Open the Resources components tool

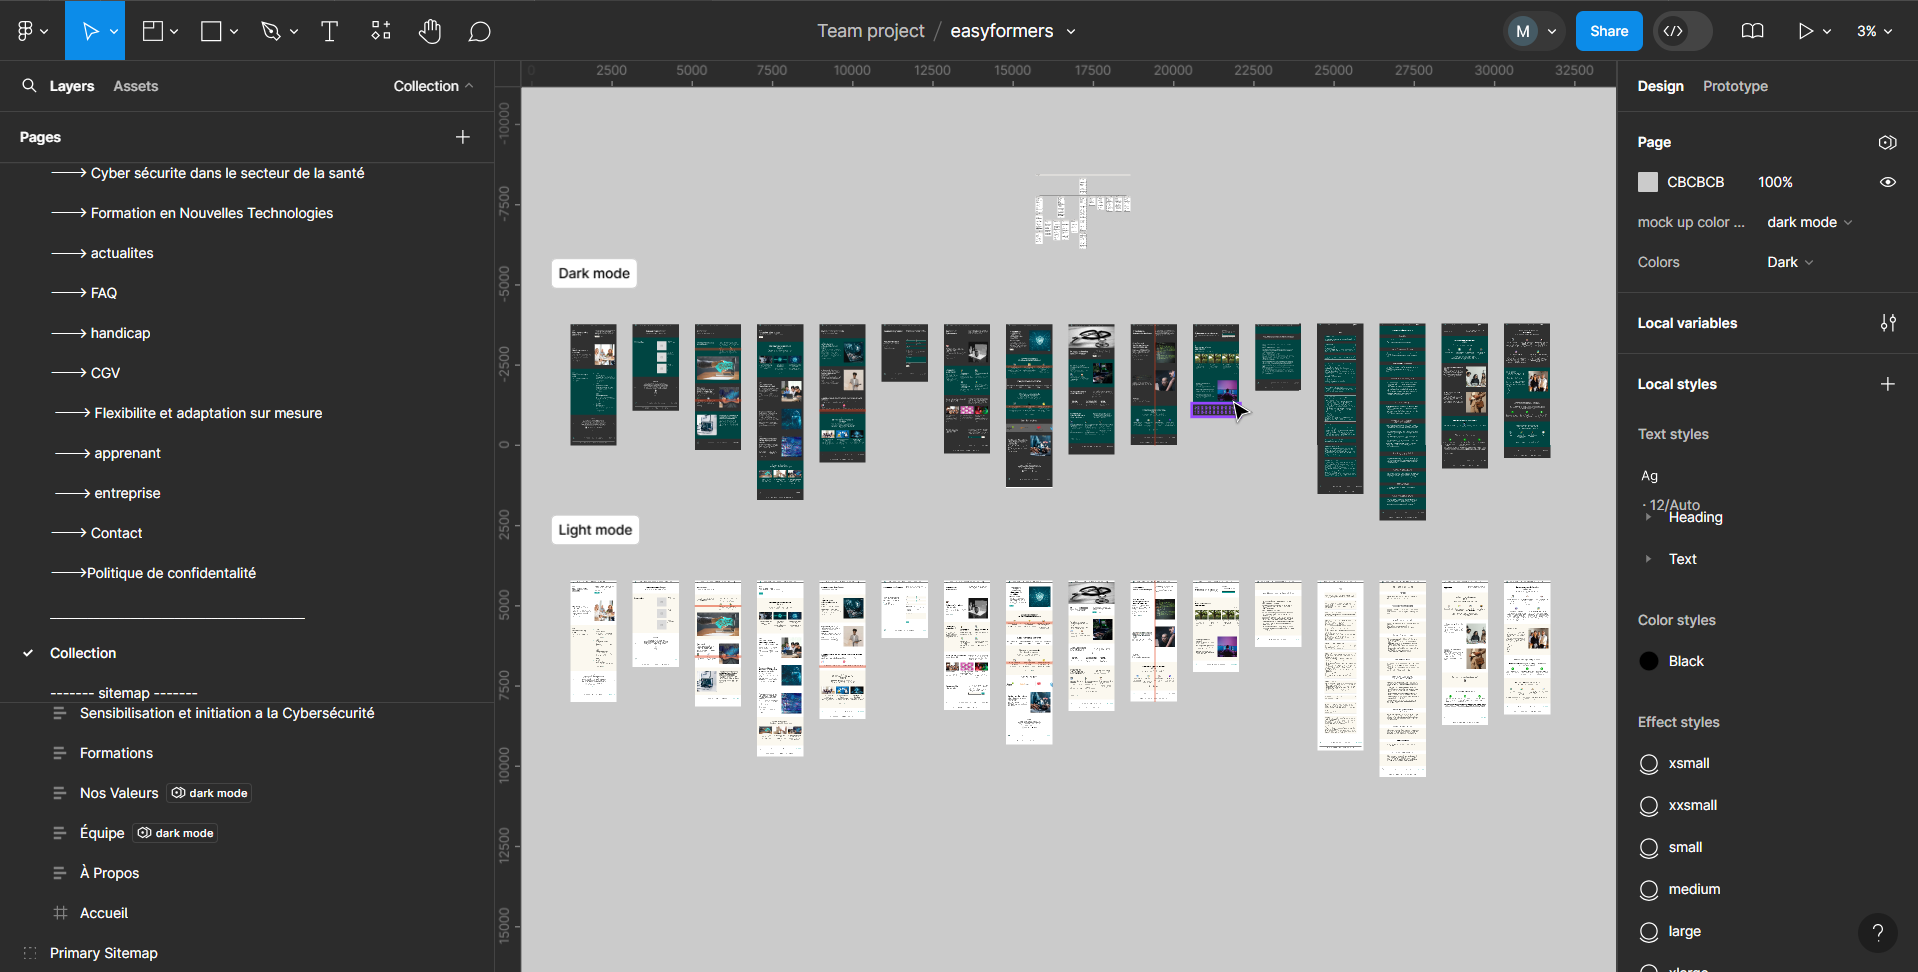(381, 31)
